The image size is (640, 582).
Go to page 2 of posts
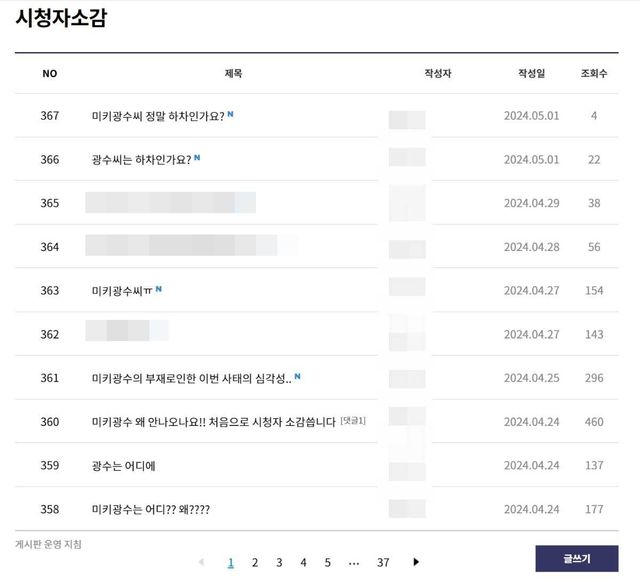pyautogui.click(x=255, y=562)
